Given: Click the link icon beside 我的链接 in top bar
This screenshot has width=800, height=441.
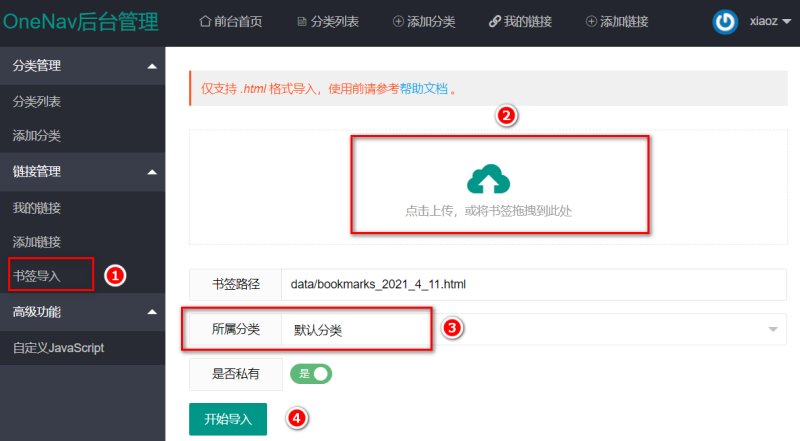Looking at the screenshot, I should 494,21.
